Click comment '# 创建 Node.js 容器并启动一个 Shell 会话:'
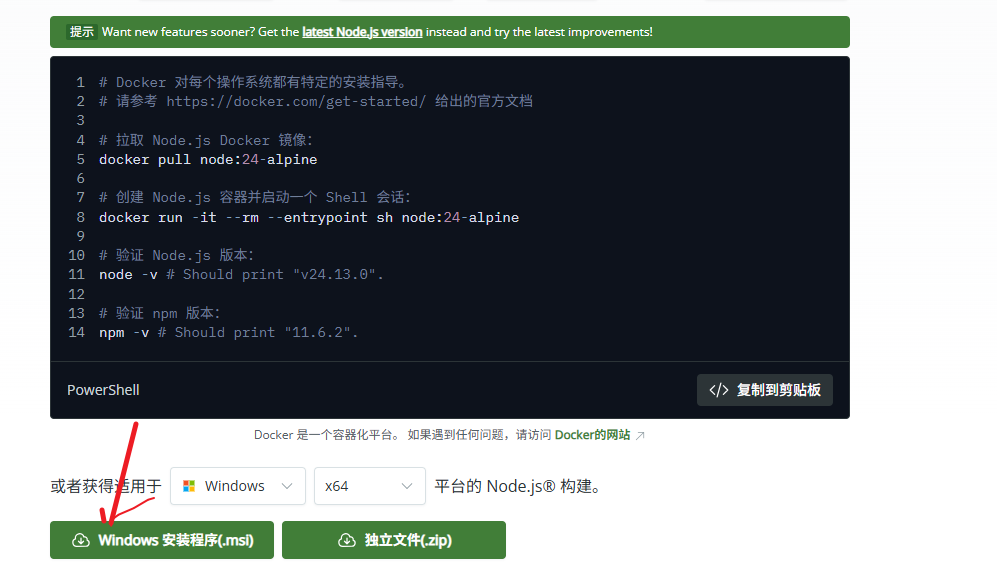The image size is (997, 571). tap(255, 198)
